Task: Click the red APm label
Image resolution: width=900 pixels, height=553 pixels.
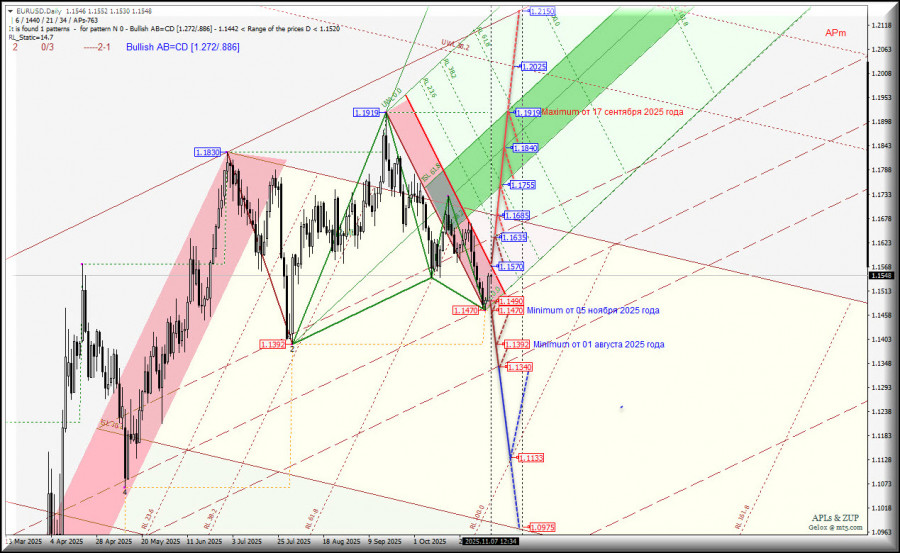Action: [836, 33]
